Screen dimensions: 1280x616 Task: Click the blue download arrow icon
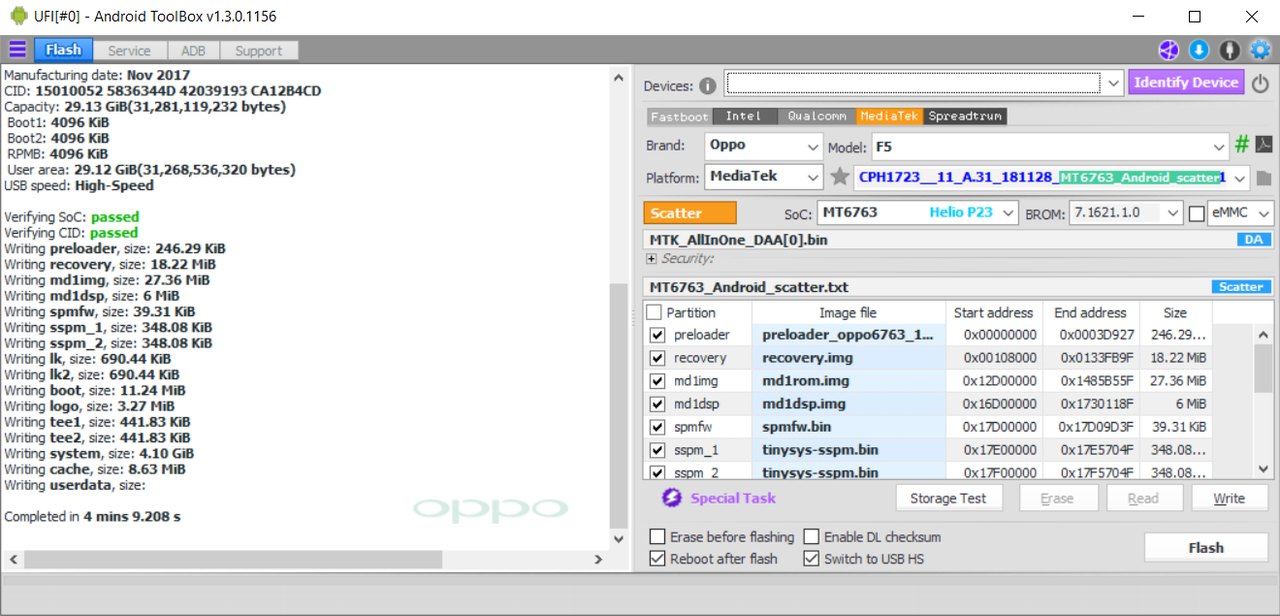click(x=1198, y=50)
